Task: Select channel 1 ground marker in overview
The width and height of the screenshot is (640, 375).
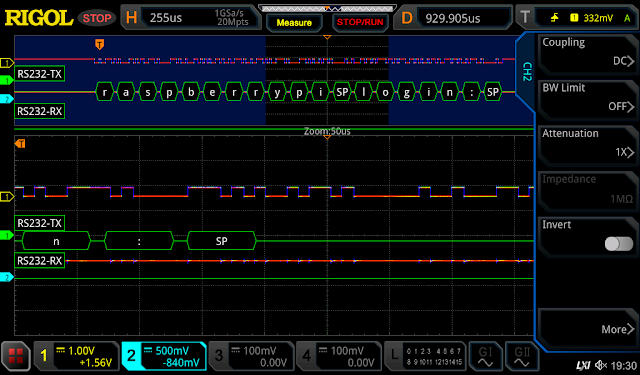Action: [x=7, y=63]
